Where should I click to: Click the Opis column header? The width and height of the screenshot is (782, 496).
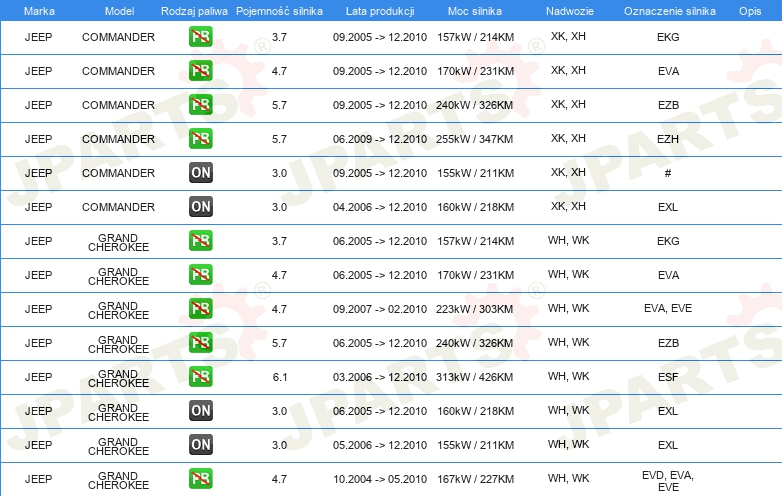click(750, 11)
